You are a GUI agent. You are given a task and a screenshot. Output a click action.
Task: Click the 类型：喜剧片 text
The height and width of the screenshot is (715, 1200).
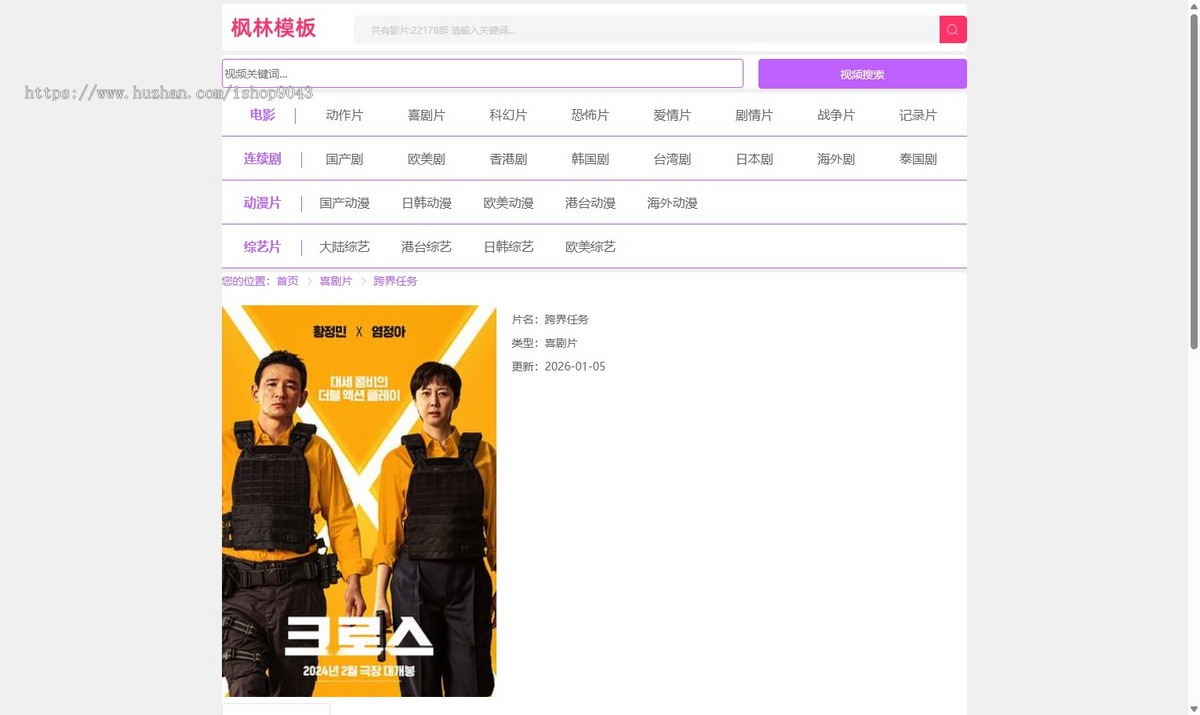point(545,343)
